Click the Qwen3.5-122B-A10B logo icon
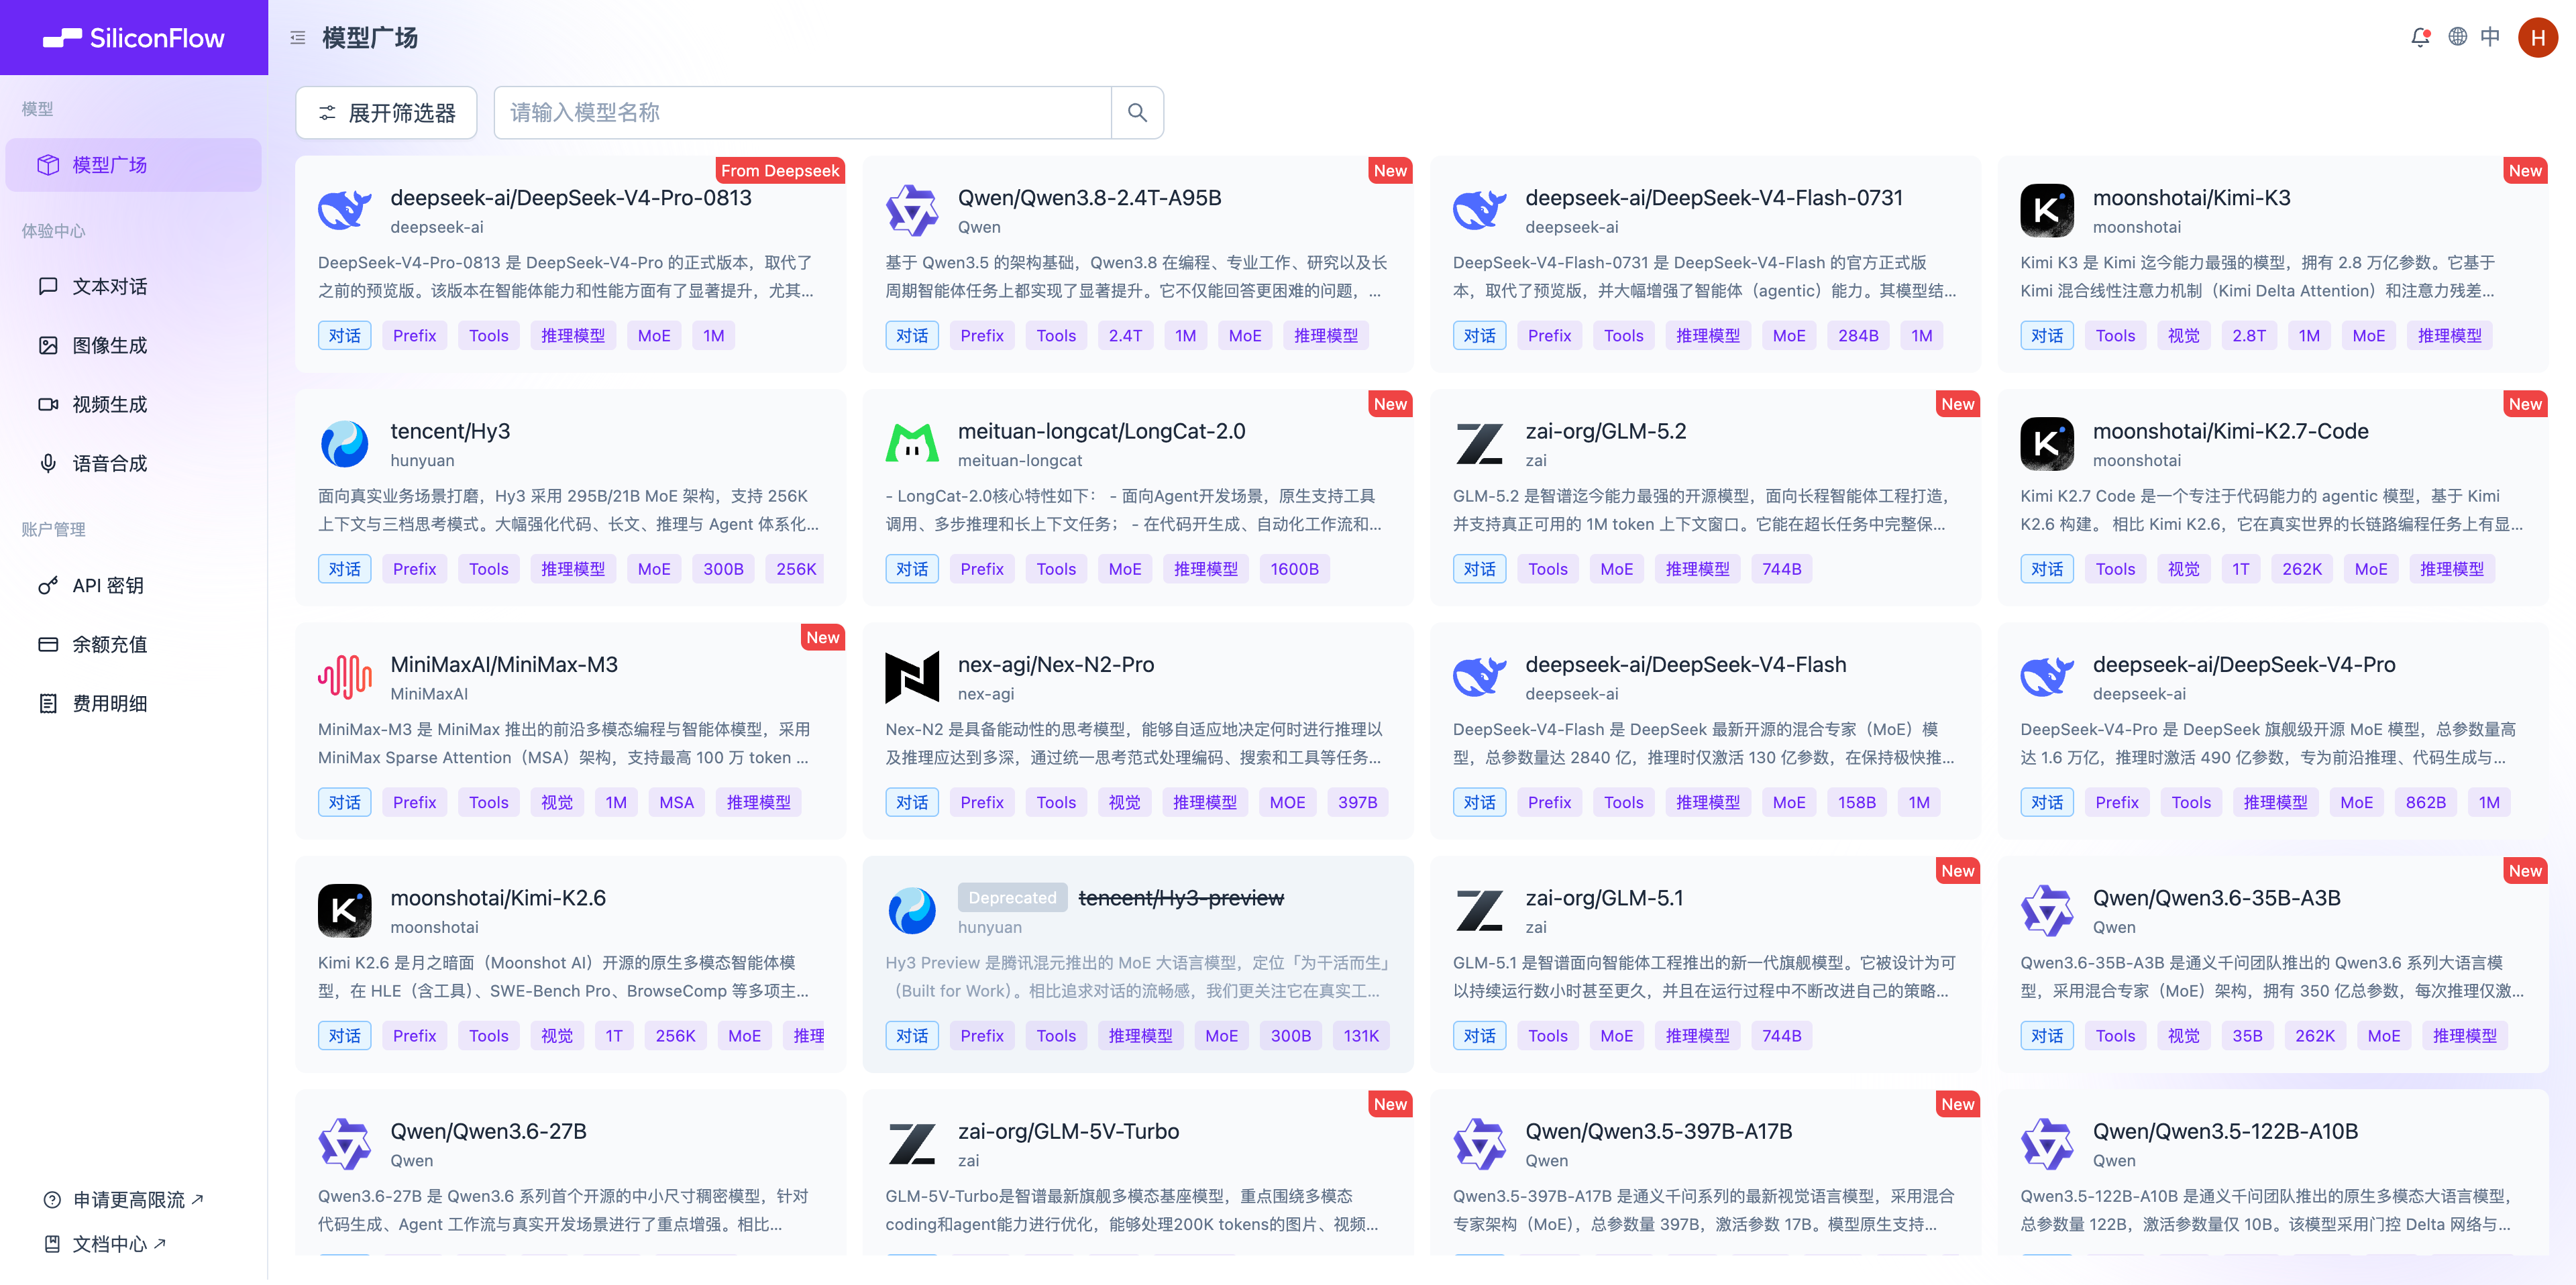This screenshot has height=1285, width=2576. point(2047,1144)
